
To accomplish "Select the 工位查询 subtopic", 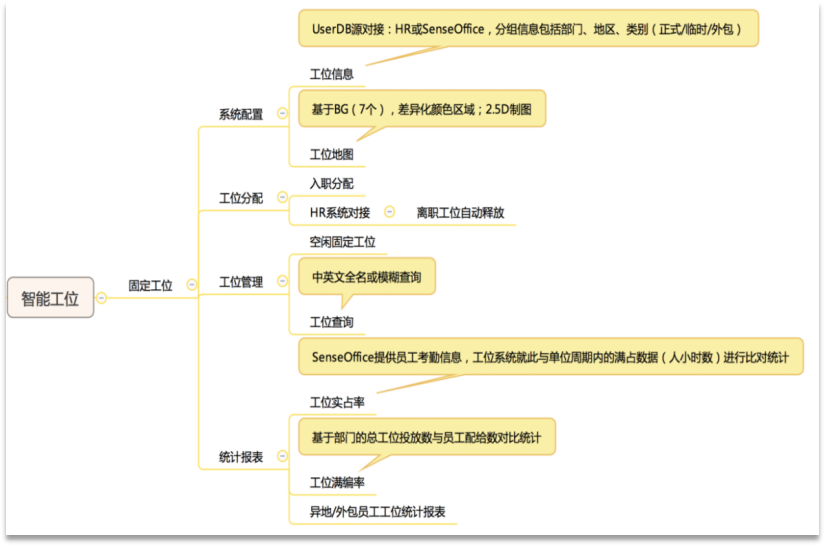I will click(331, 322).
